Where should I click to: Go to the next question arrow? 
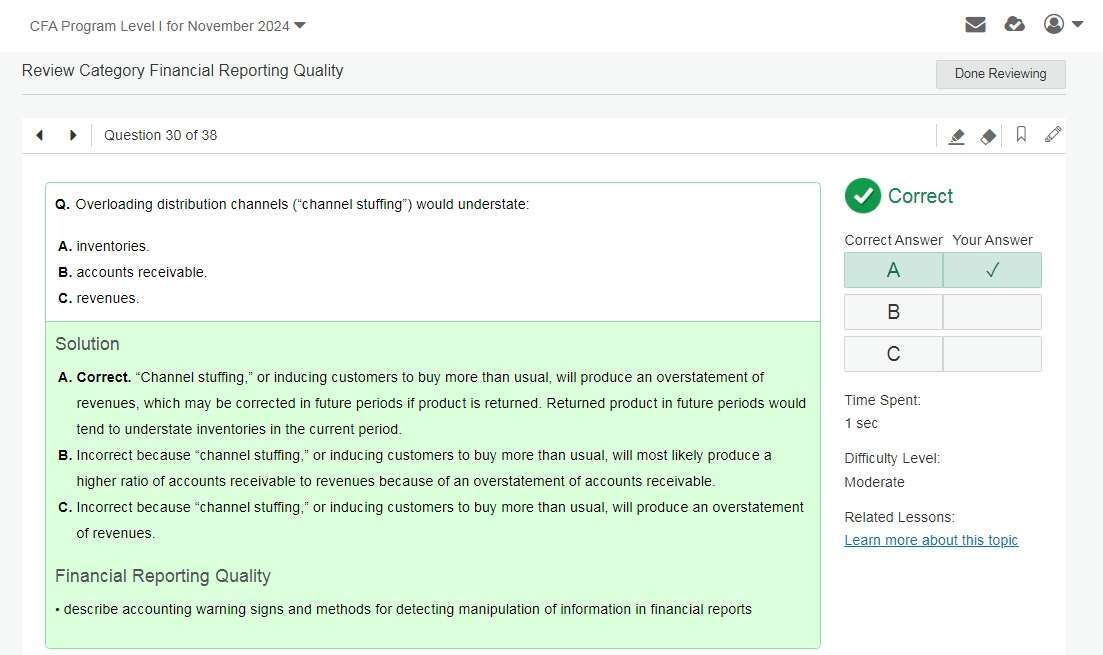(72, 135)
